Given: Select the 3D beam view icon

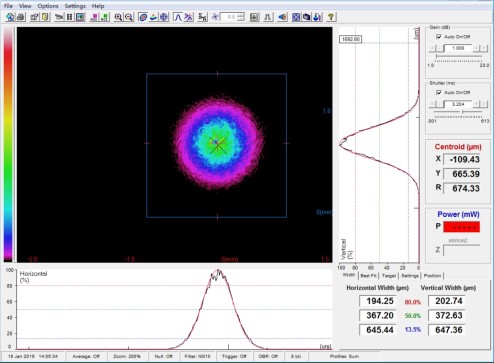Looking at the screenshot, I should pyautogui.click(x=154, y=17).
